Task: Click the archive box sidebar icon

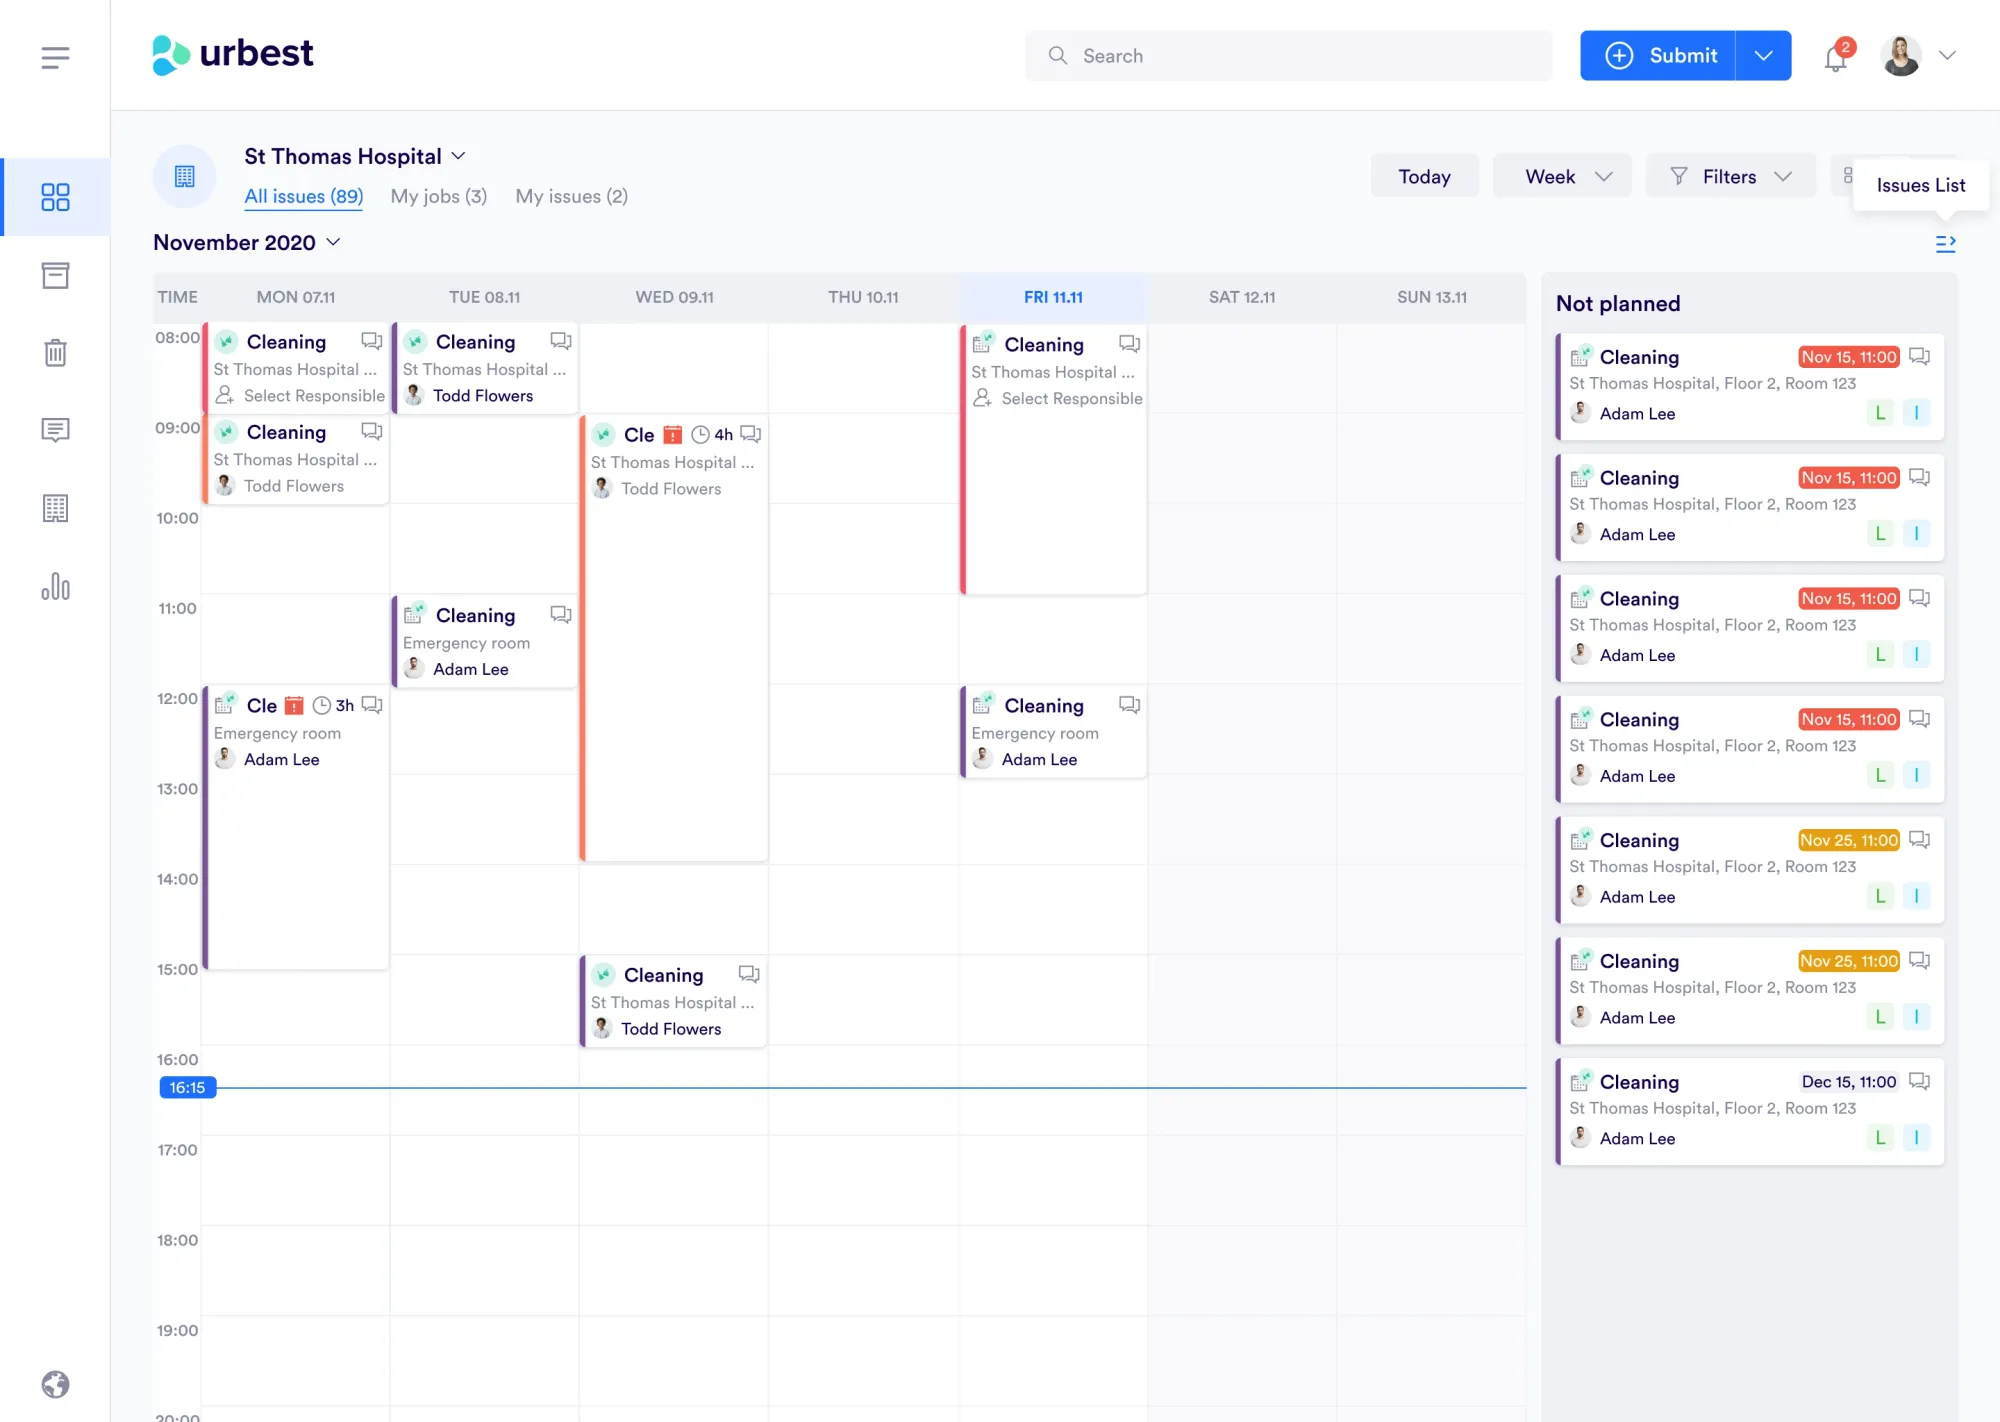Action: [55, 275]
